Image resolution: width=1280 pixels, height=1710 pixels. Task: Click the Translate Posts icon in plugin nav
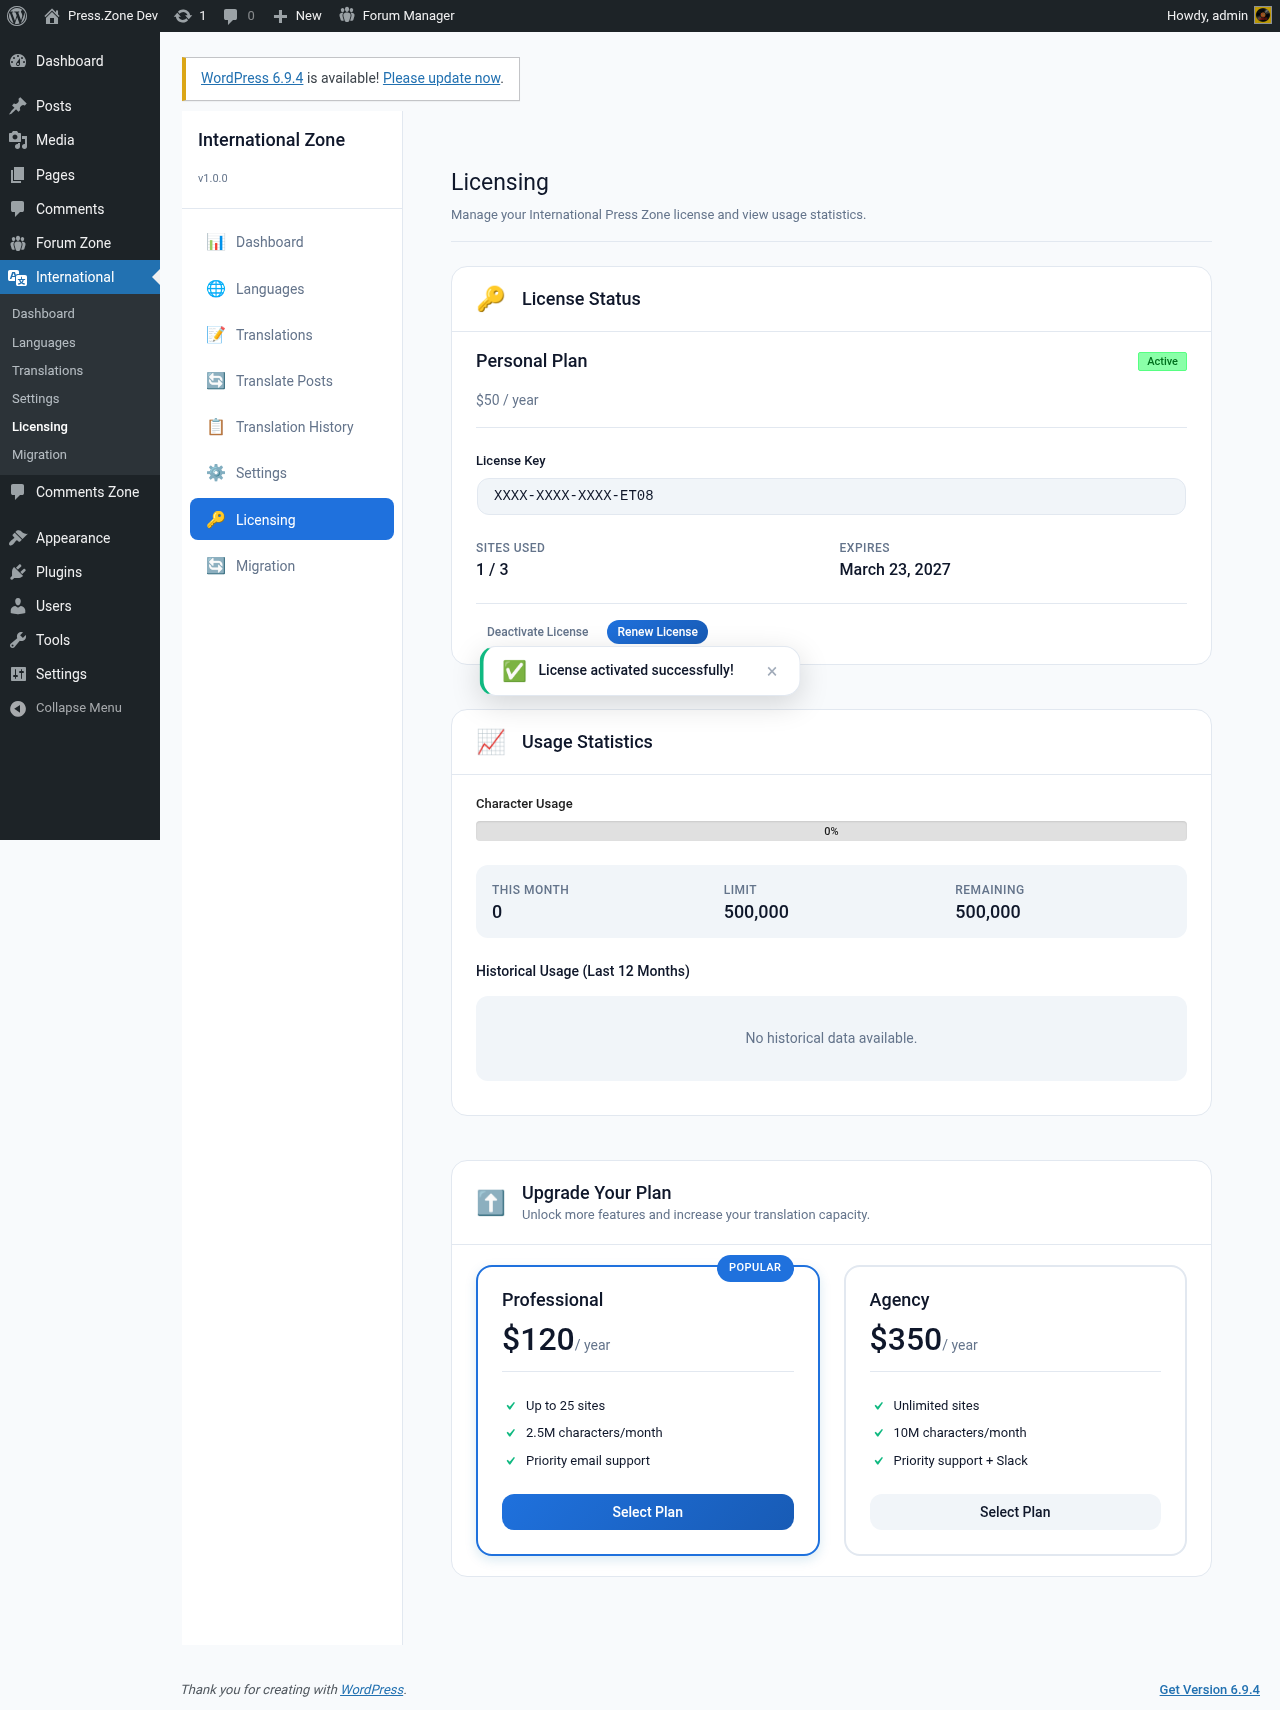tap(216, 381)
